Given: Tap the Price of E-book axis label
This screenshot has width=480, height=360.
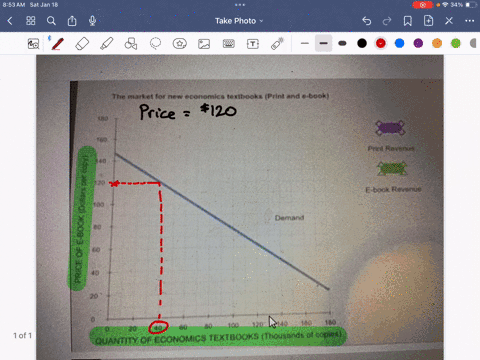Looking at the screenshot, I should point(82,219).
